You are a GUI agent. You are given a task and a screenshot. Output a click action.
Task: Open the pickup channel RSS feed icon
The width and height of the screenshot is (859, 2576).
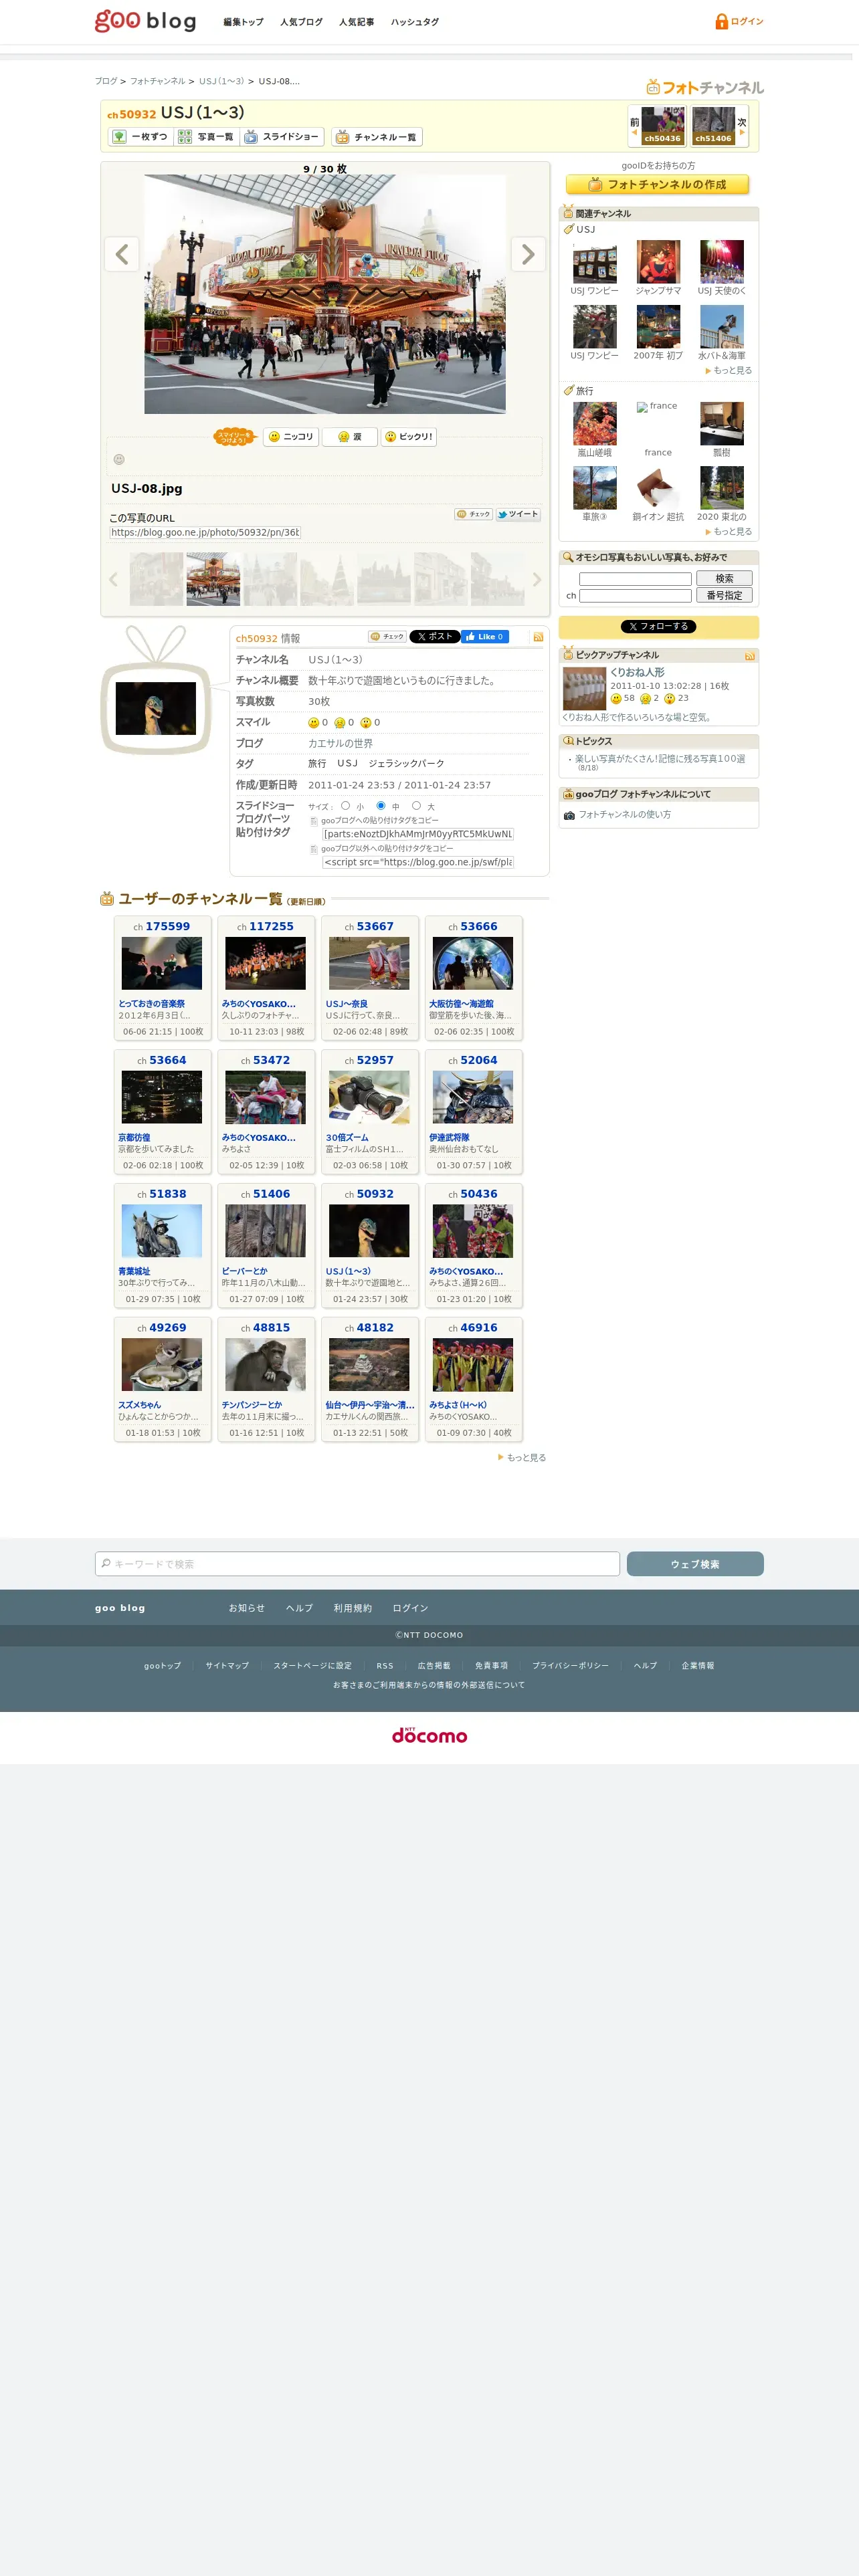[750, 656]
